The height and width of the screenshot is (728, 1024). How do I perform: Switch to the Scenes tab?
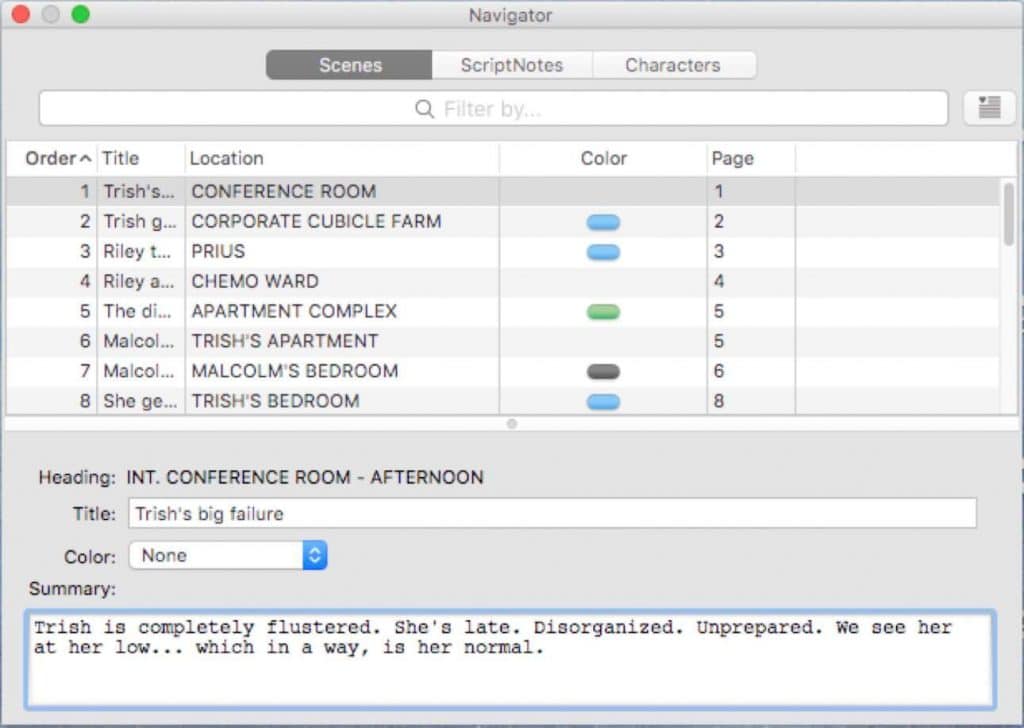click(x=349, y=65)
